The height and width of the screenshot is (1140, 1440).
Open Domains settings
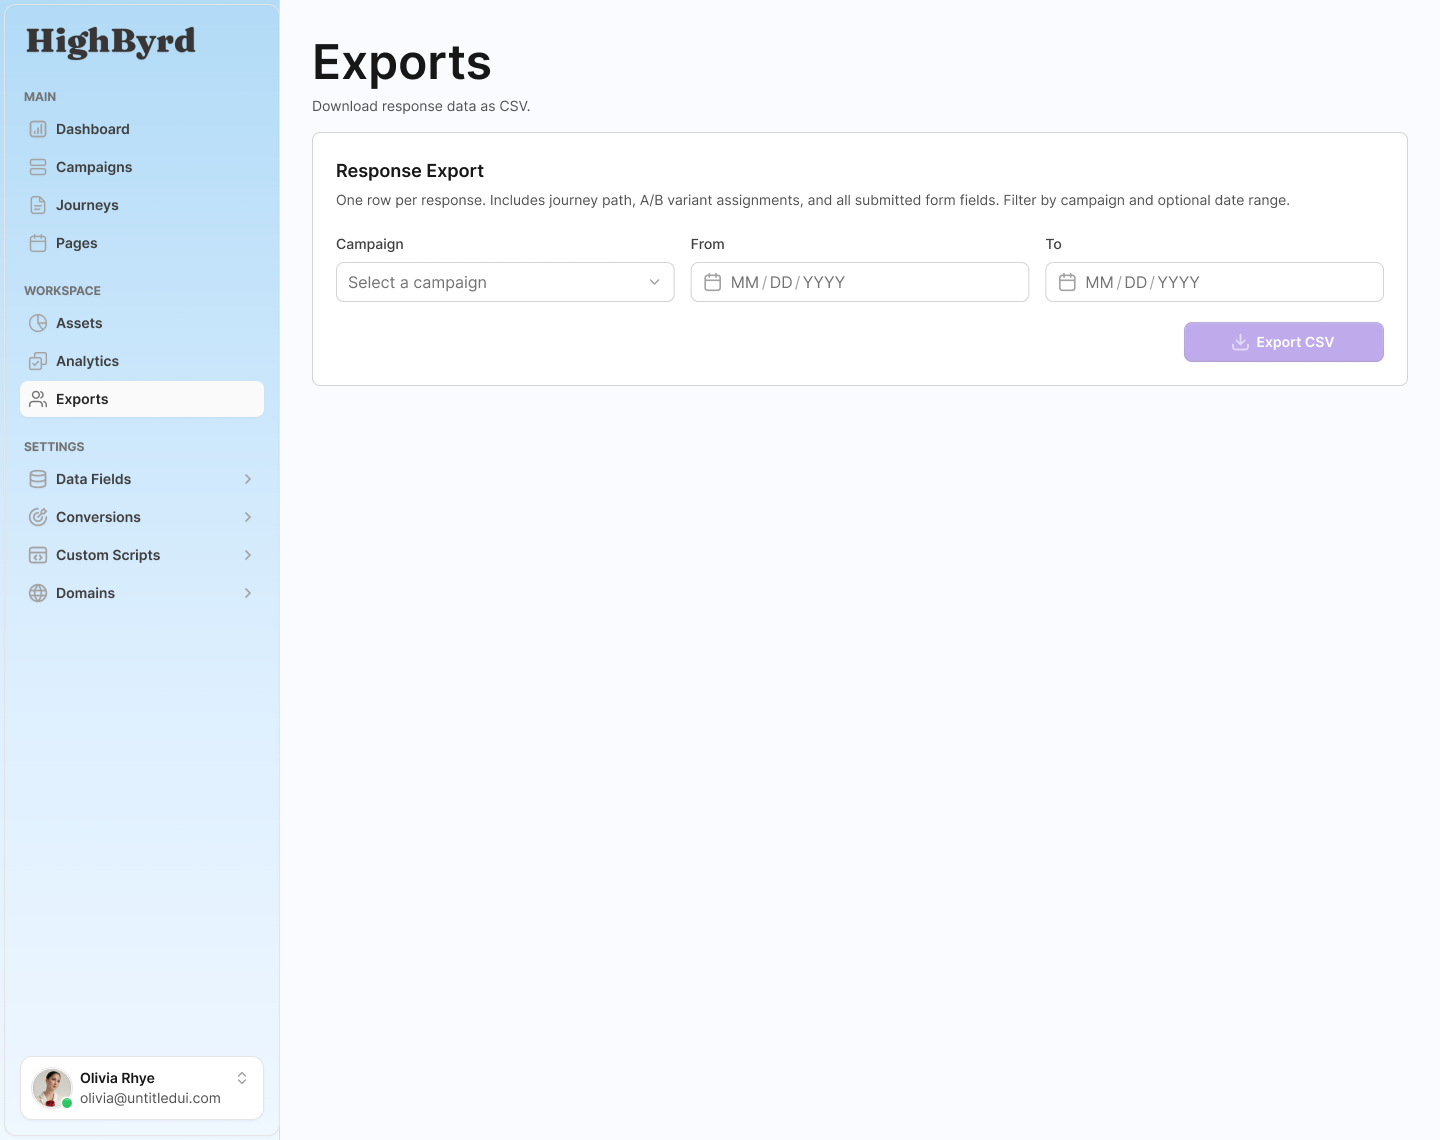(x=142, y=593)
